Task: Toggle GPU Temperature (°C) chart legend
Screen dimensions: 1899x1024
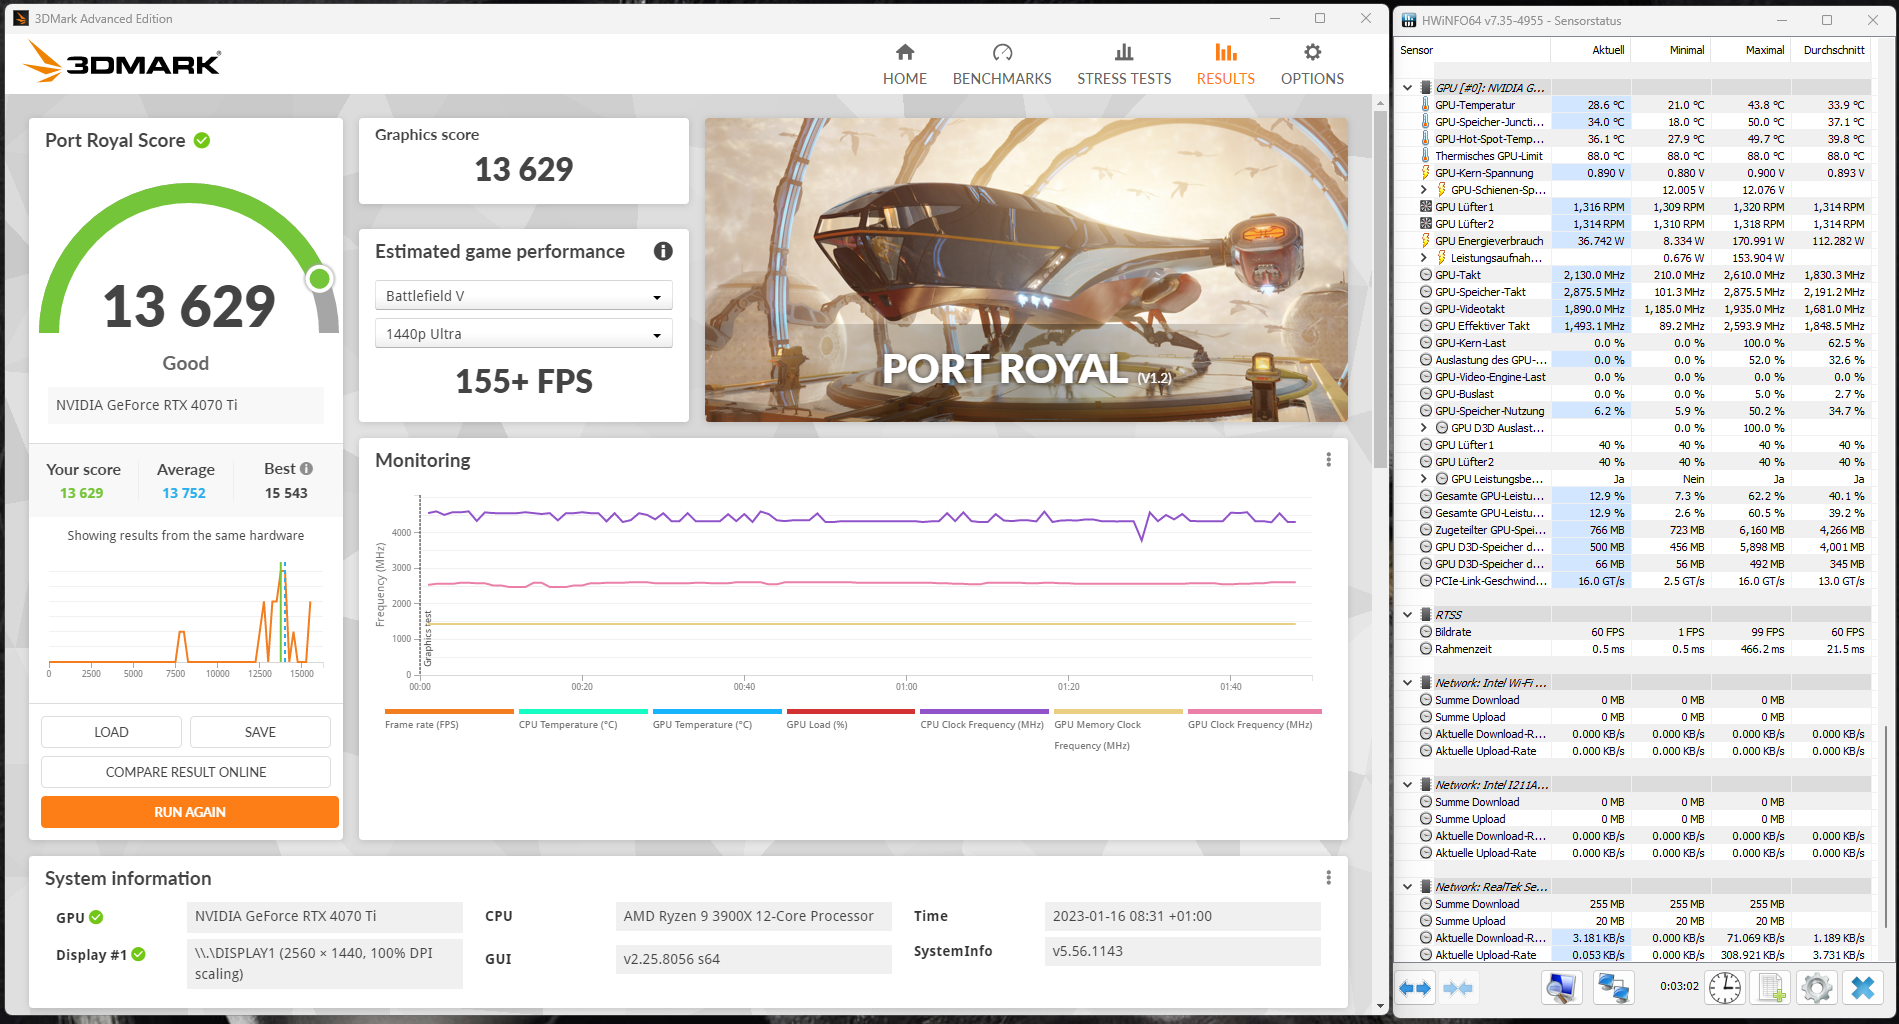Action: click(717, 719)
